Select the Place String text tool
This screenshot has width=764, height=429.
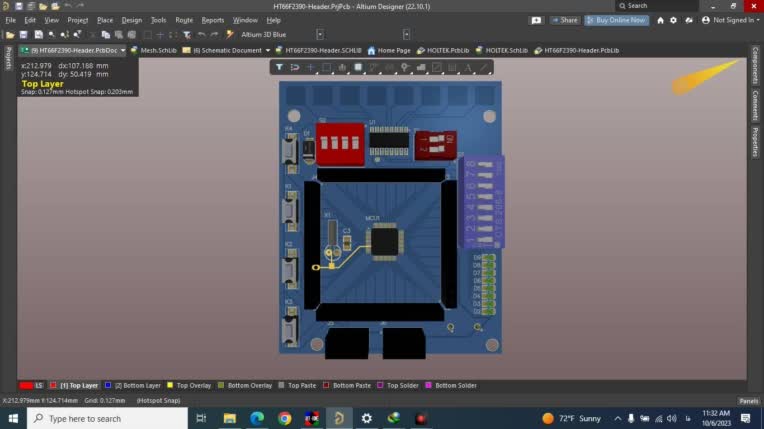pos(468,68)
